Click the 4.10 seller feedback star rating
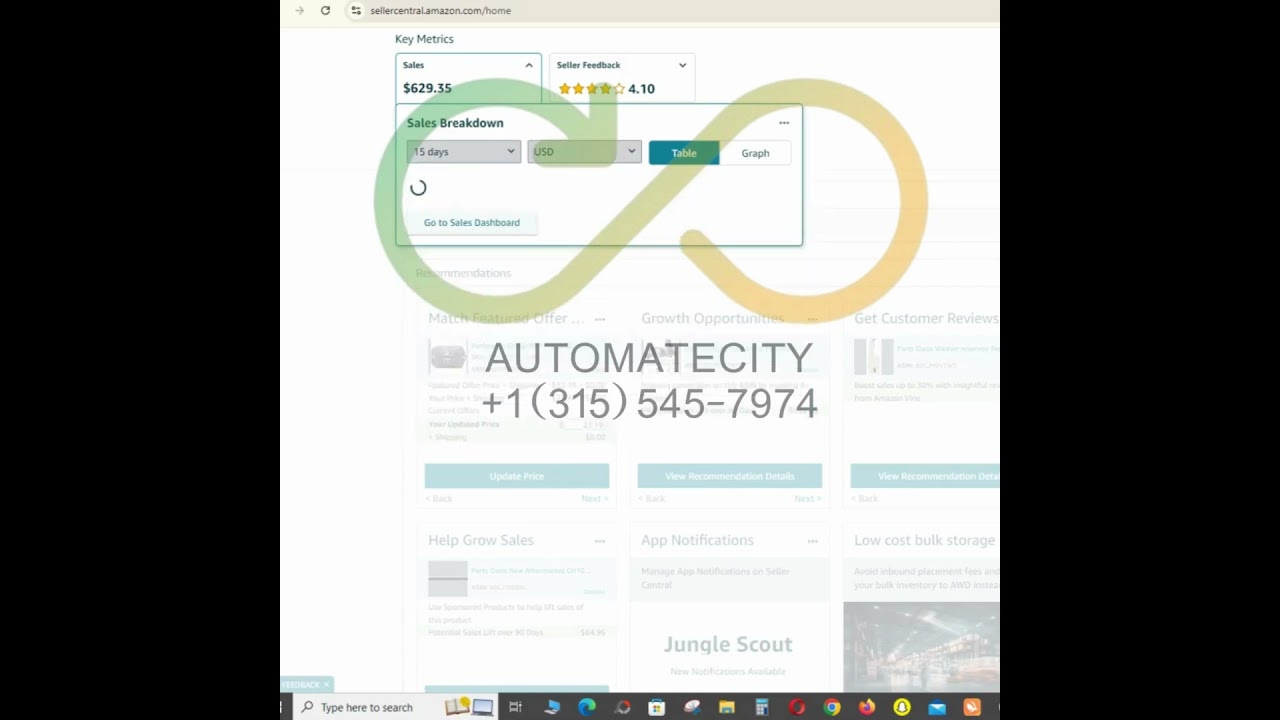 coord(606,89)
